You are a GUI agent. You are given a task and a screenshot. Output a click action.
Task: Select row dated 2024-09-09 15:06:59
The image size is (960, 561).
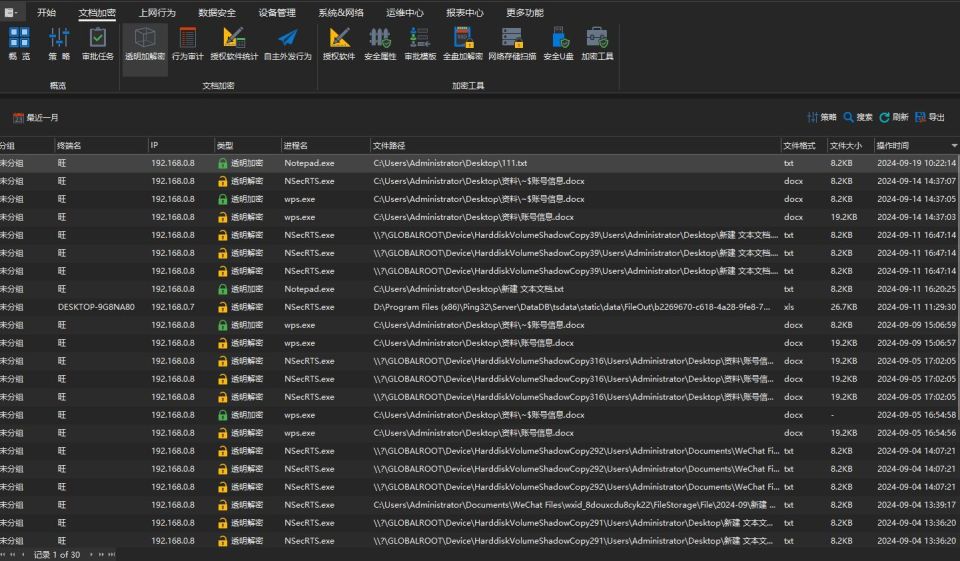pyautogui.click(x=480, y=325)
